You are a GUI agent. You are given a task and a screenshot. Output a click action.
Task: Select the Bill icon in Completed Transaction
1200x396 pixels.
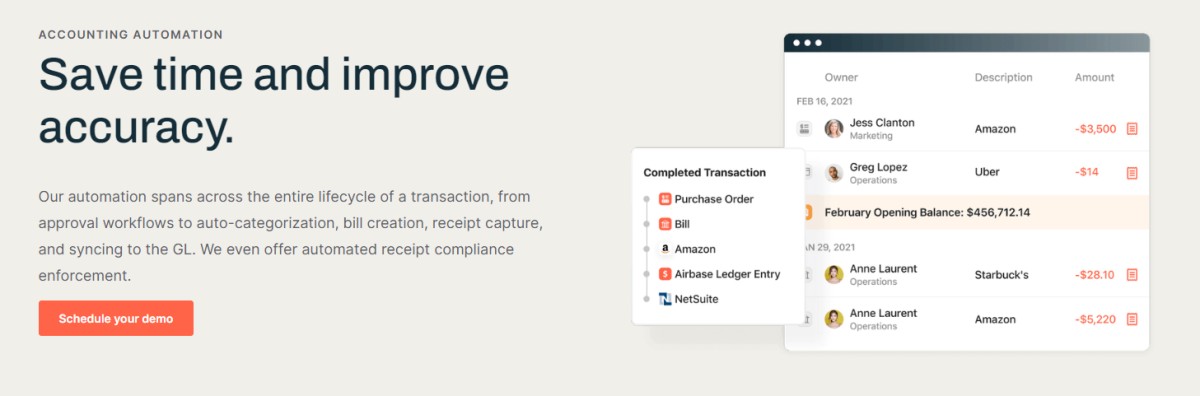pos(665,224)
